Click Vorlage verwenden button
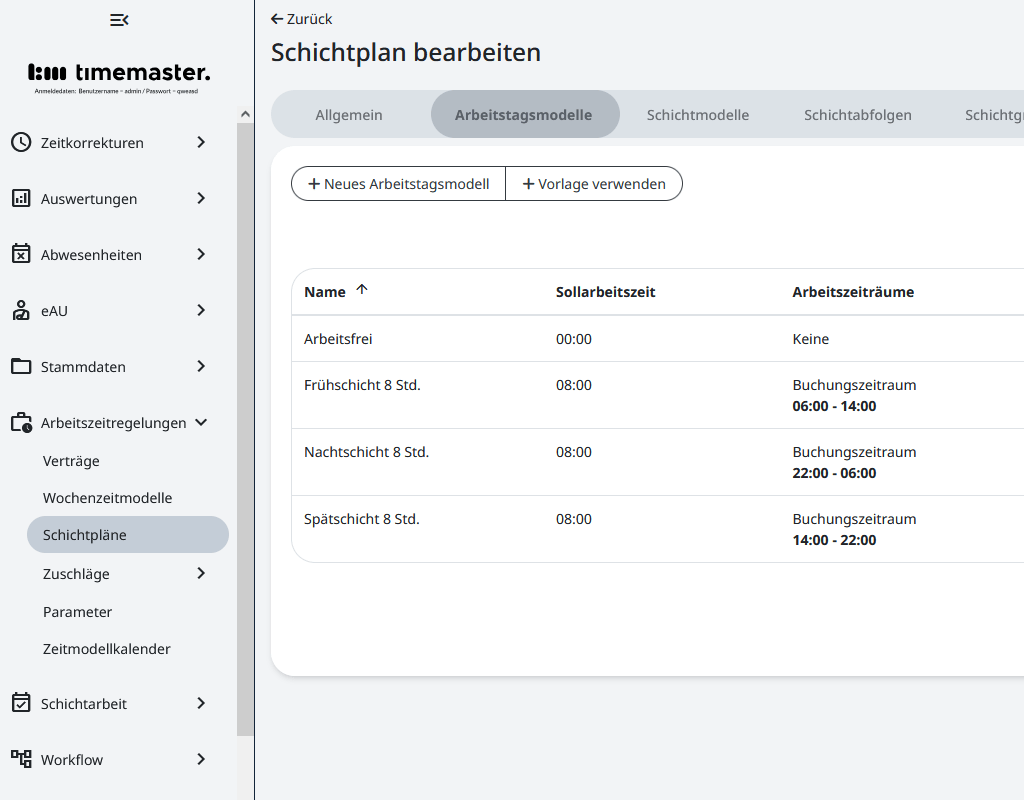 [x=594, y=184]
